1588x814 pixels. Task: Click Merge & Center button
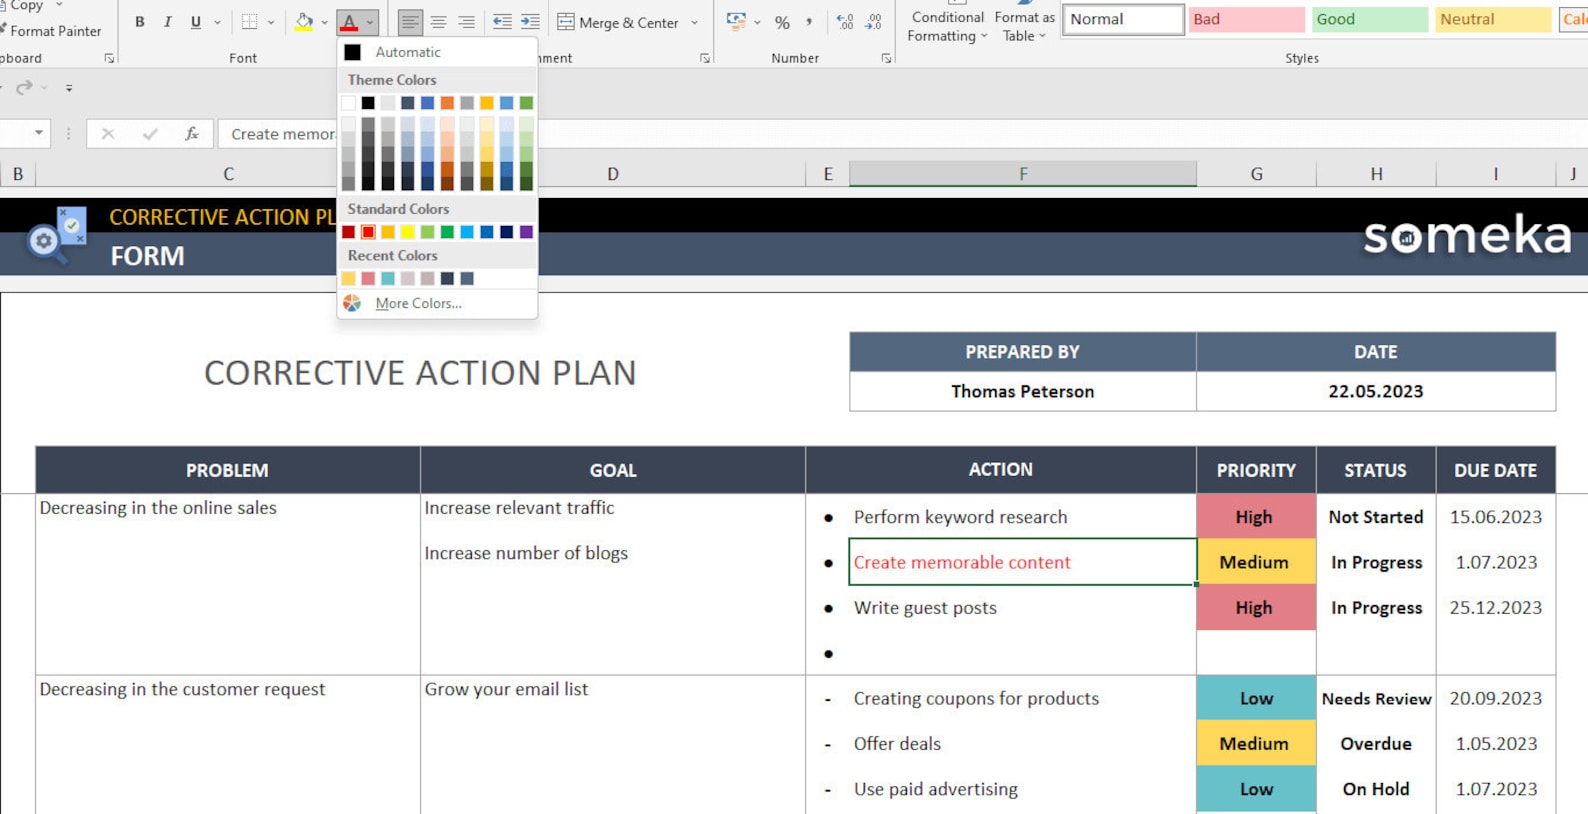(x=618, y=22)
